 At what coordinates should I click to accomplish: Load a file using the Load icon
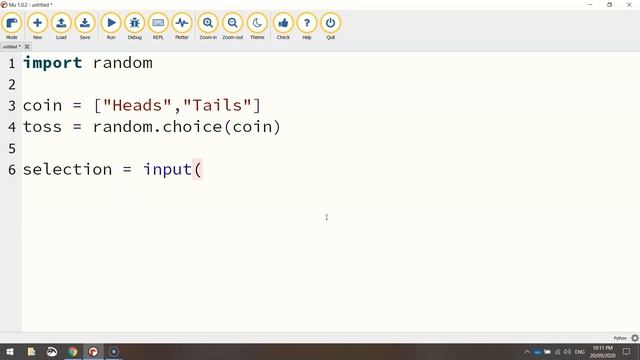61,26
